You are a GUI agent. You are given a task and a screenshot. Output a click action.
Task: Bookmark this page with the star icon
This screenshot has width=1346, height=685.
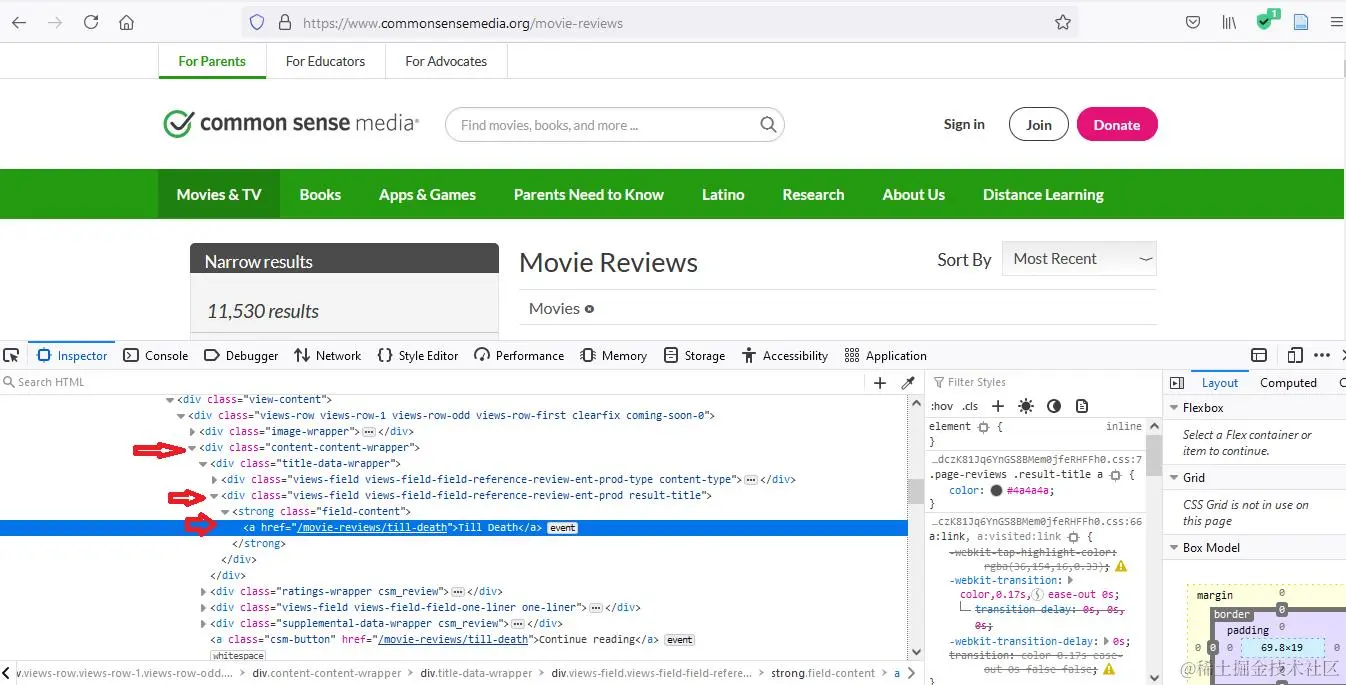pyautogui.click(x=1063, y=22)
